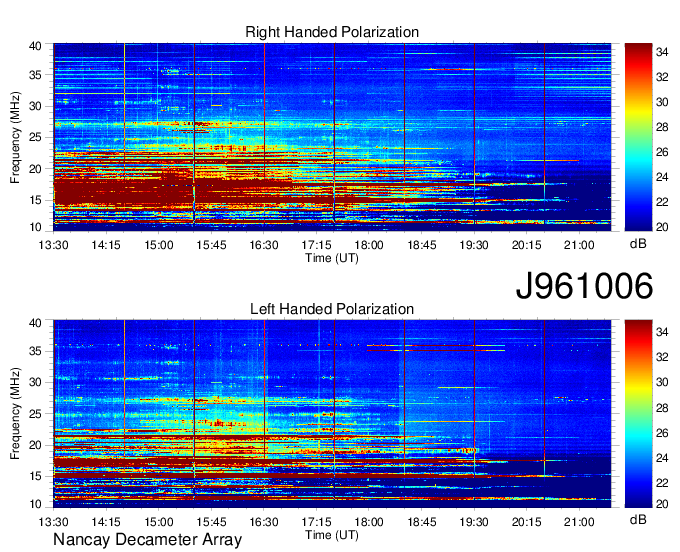Click 18:00 time tick on right-handed plot
The height and width of the screenshot is (552, 680).
coord(369,245)
